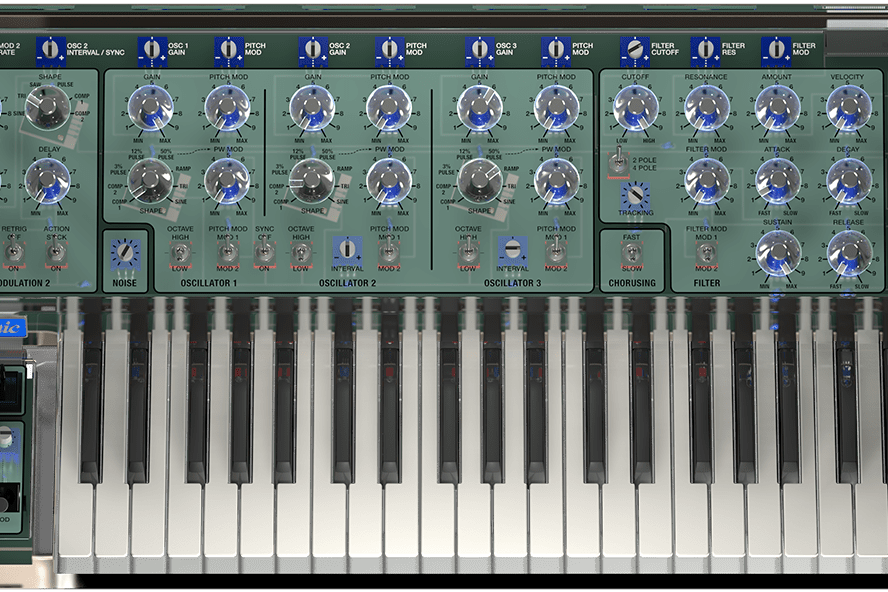
Task: Click the Oscillator 2 Gain knob
Action: coord(312,108)
